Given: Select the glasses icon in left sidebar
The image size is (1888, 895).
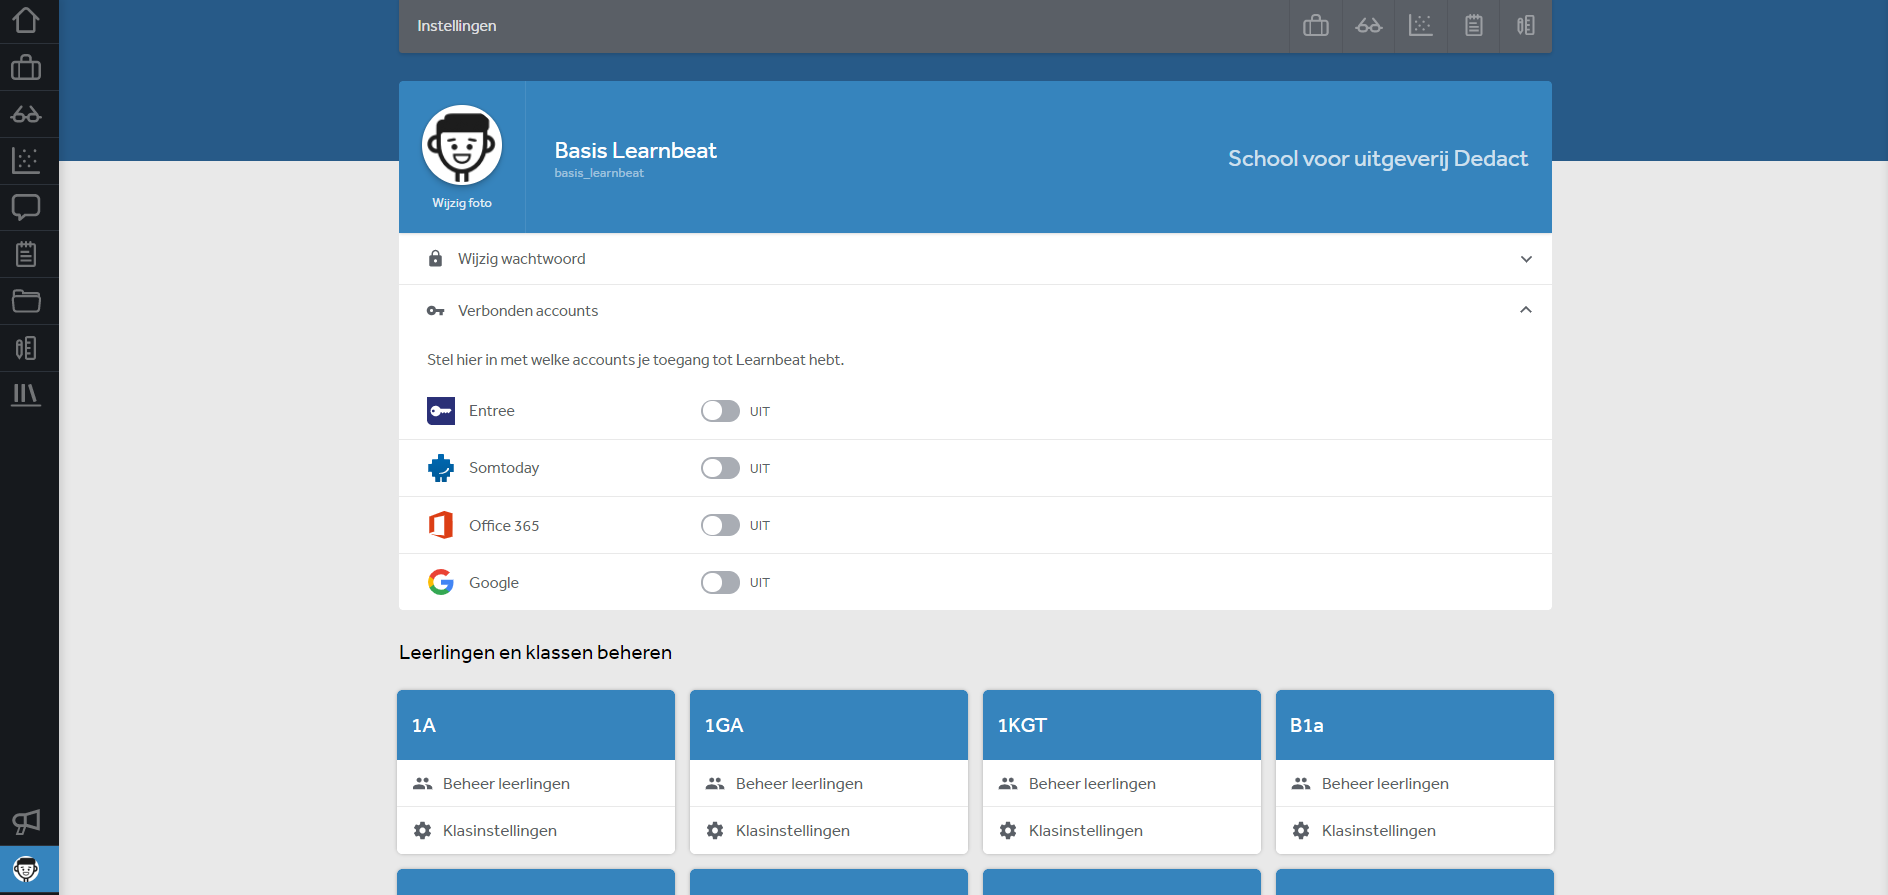Looking at the screenshot, I should pyautogui.click(x=26, y=114).
